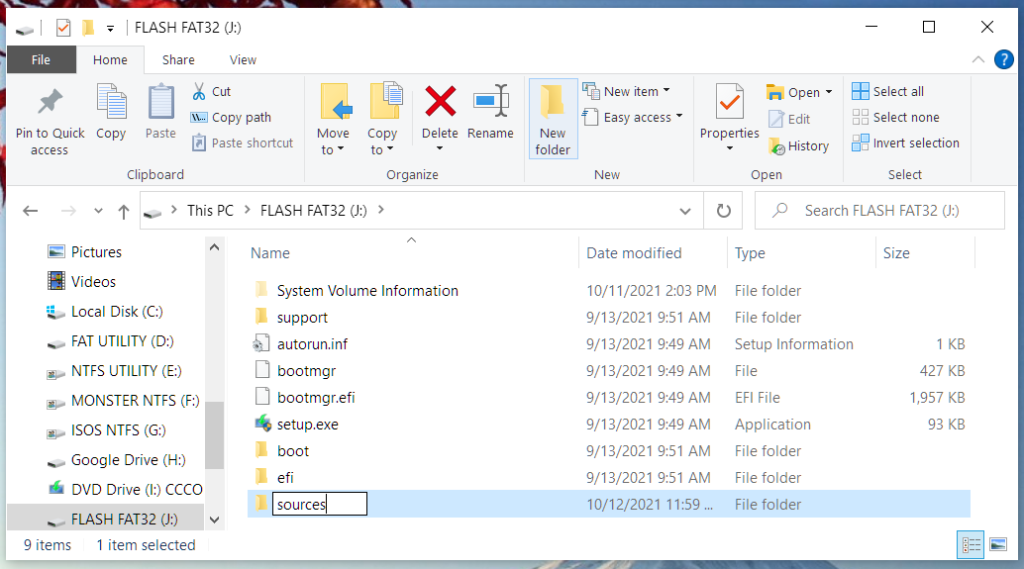Click FLASH FAT32 (J:) breadcrumb
This screenshot has width=1024, height=569.
313,210
